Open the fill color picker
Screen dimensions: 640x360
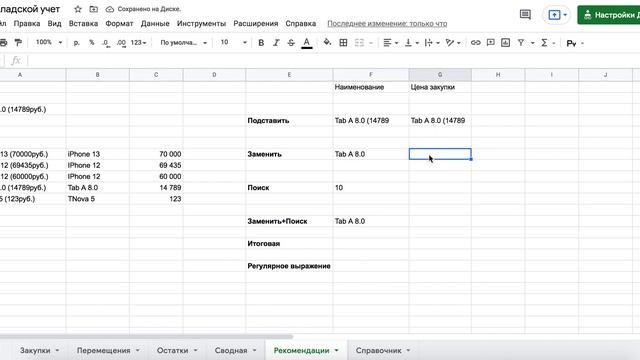coord(327,42)
